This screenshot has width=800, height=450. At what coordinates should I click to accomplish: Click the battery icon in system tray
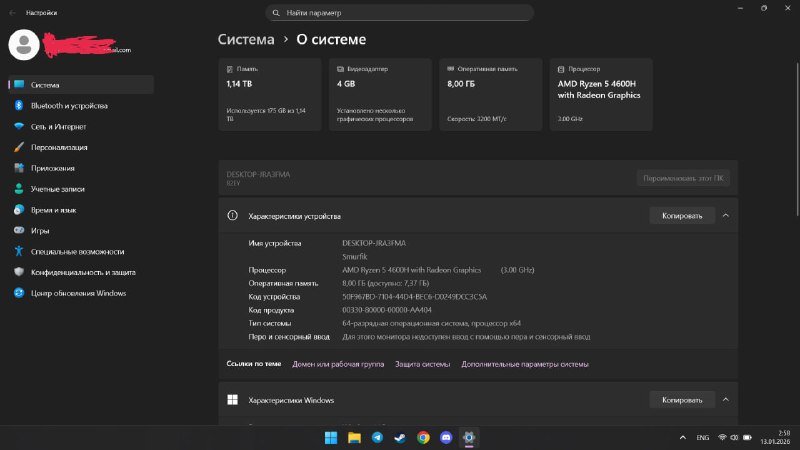coord(747,437)
